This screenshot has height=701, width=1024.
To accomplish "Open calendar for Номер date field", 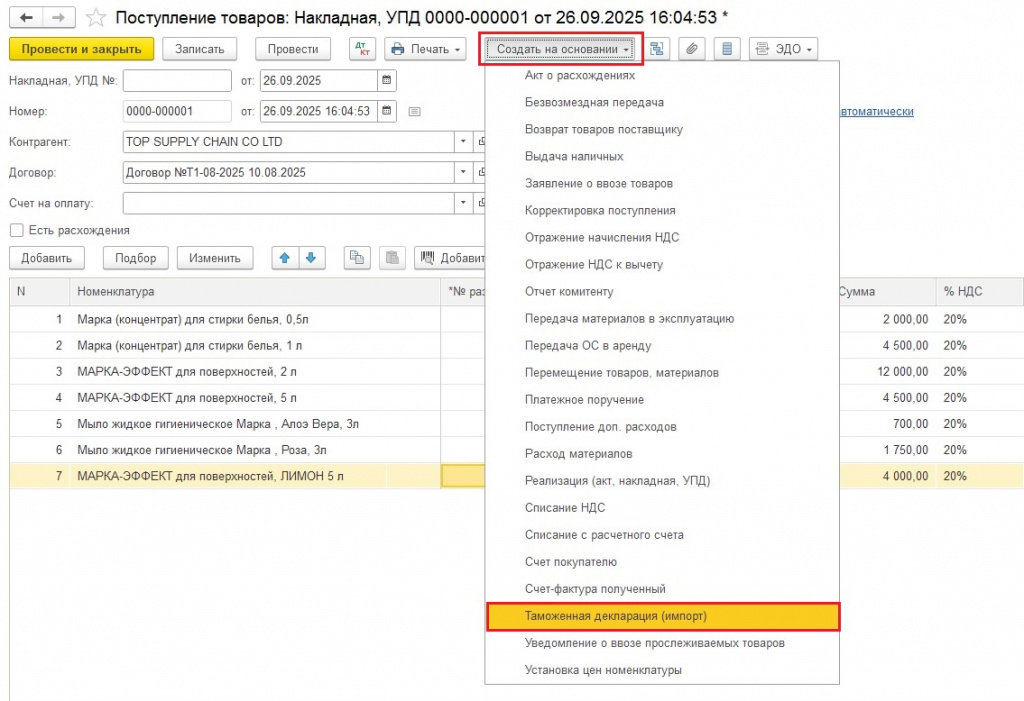I will tap(387, 111).
